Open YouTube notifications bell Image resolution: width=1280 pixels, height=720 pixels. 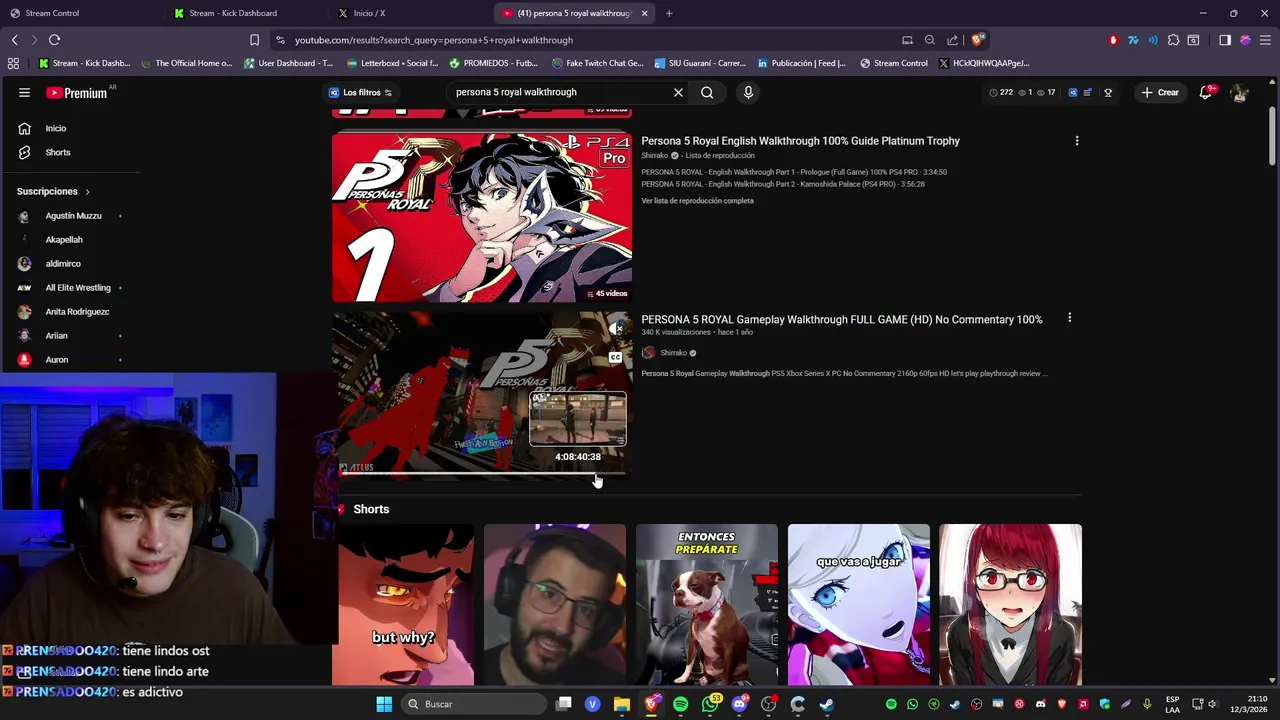(1206, 92)
